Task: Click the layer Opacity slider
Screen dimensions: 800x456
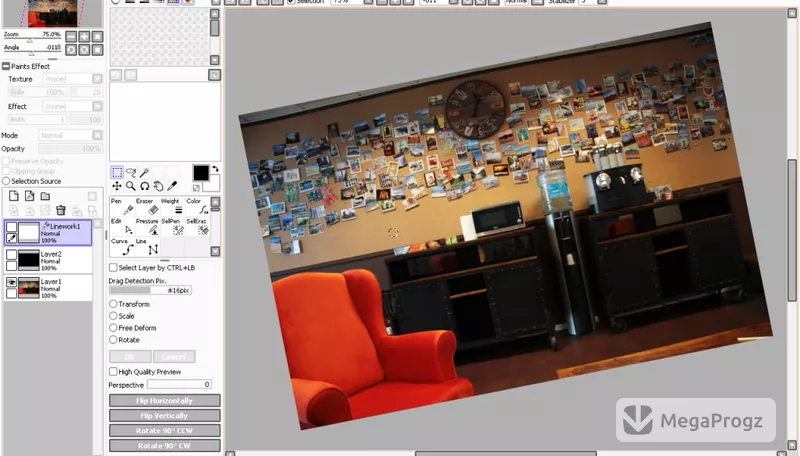Action: (70, 148)
